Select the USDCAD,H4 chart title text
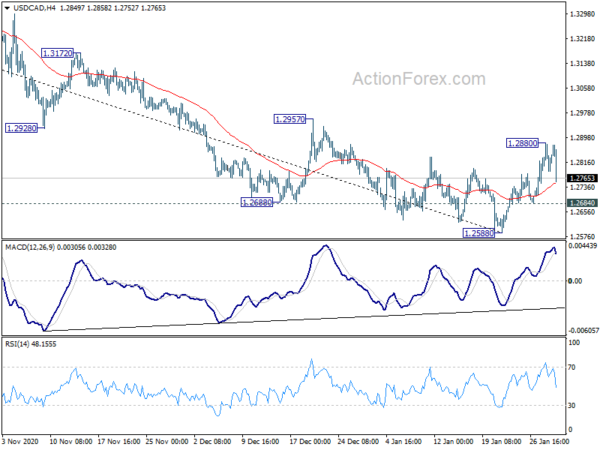Viewport: 600px width, 450px height. [x=34, y=8]
